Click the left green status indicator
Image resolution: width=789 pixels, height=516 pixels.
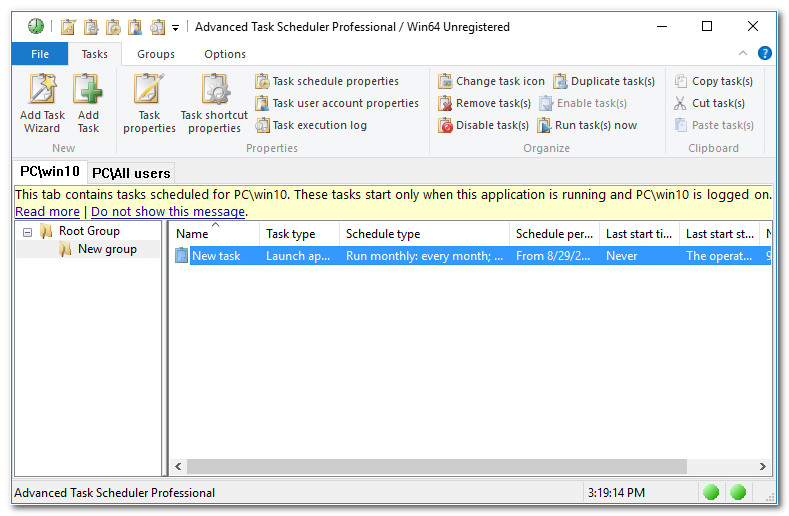tap(711, 492)
